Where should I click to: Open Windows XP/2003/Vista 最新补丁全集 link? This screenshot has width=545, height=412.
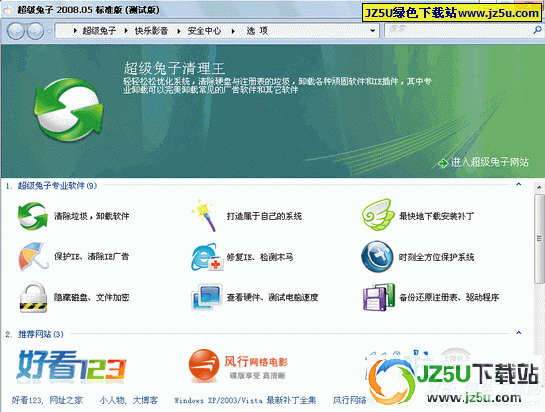point(245,401)
